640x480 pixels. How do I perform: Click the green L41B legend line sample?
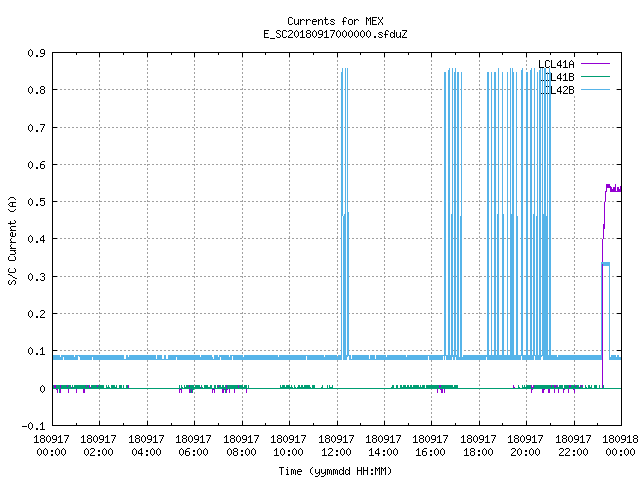coord(595,76)
